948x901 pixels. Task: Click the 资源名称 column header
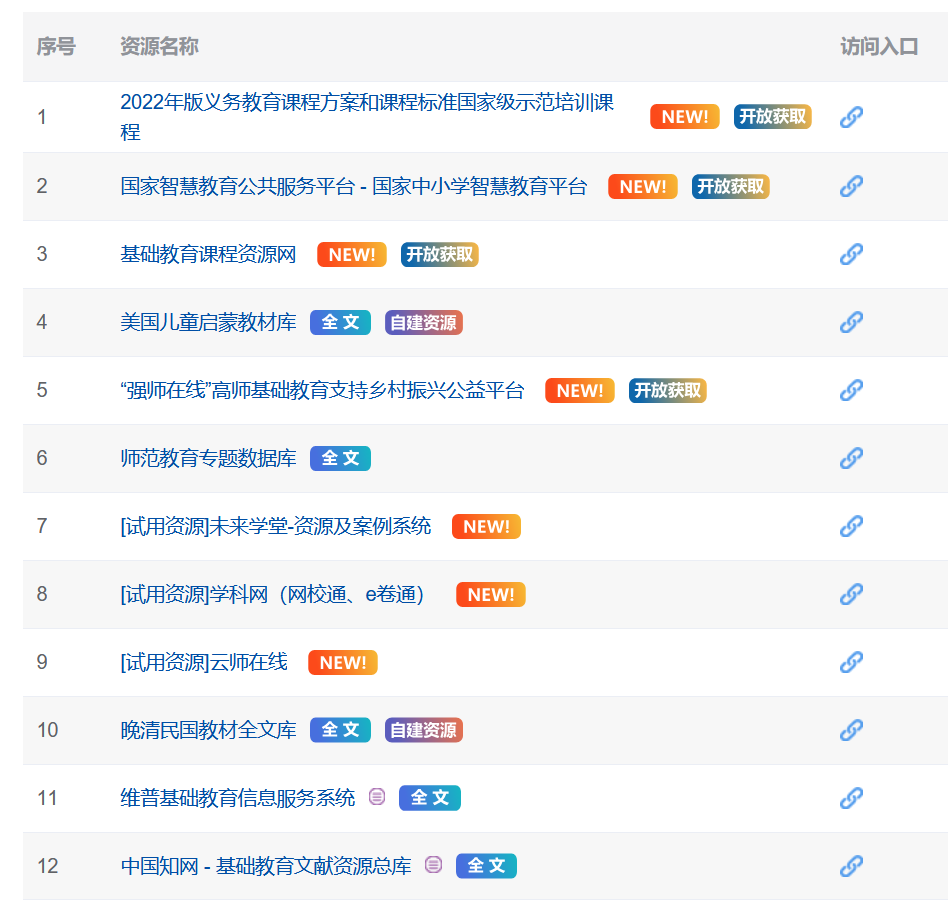[x=160, y=46]
